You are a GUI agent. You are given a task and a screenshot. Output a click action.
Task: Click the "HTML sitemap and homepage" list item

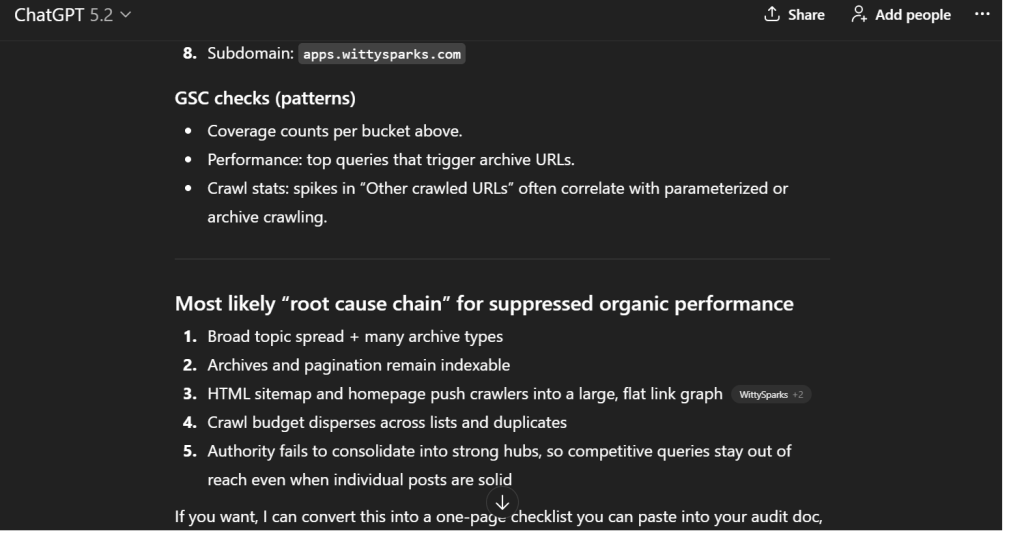(464, 394)
